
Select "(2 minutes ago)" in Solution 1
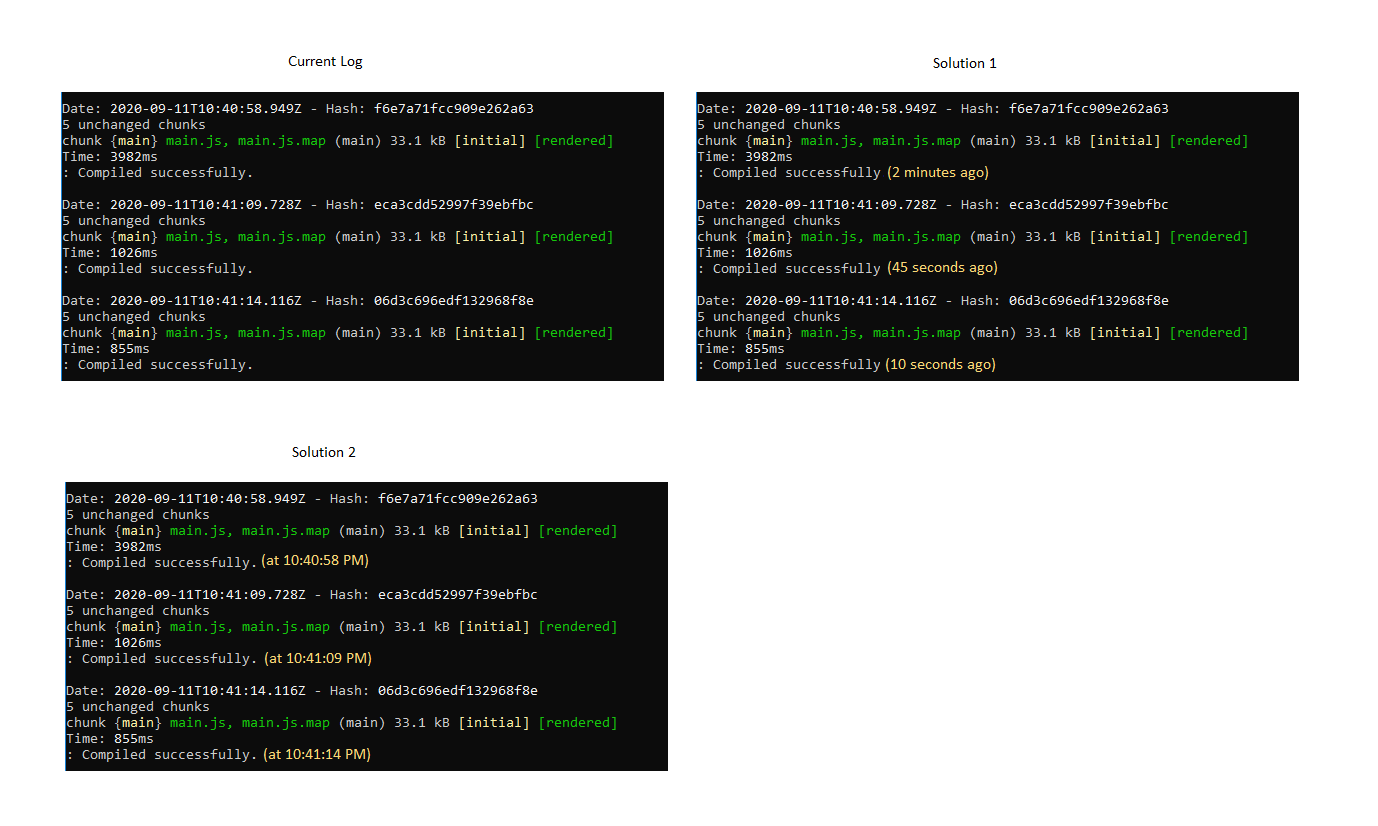pyautogui.click(x=937, y=172)
